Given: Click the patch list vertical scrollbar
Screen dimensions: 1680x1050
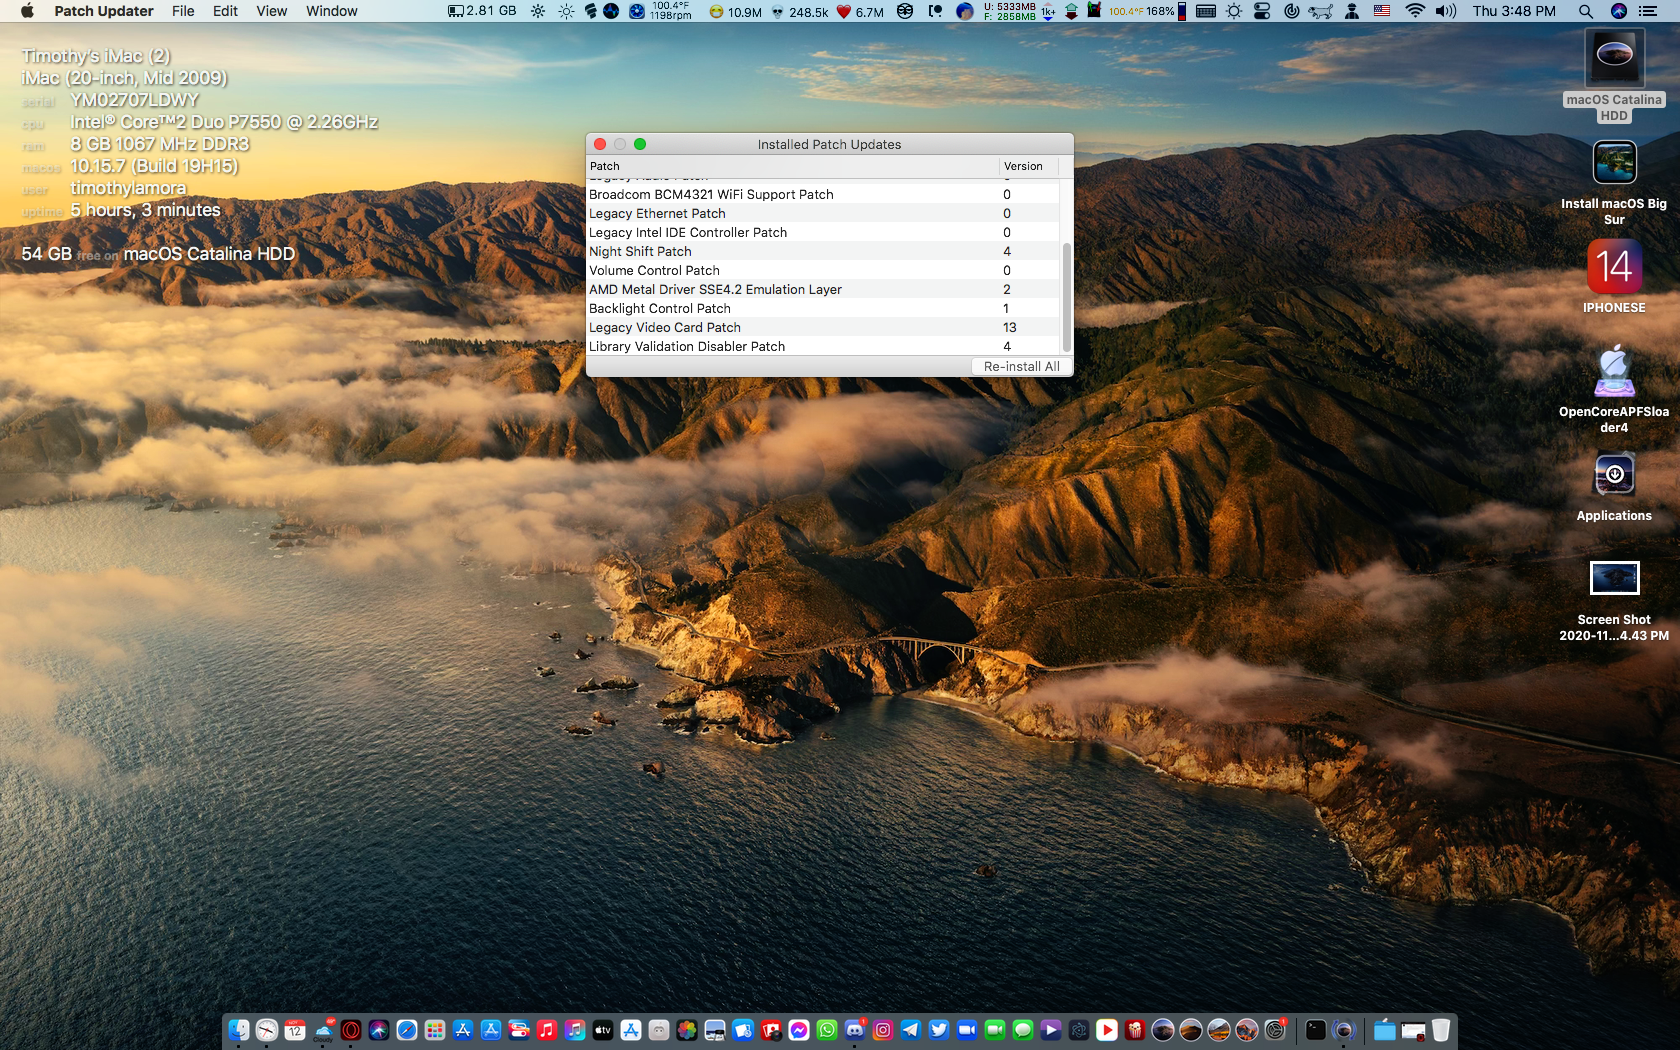Looking at the screenshot, I should [1066, 295].
